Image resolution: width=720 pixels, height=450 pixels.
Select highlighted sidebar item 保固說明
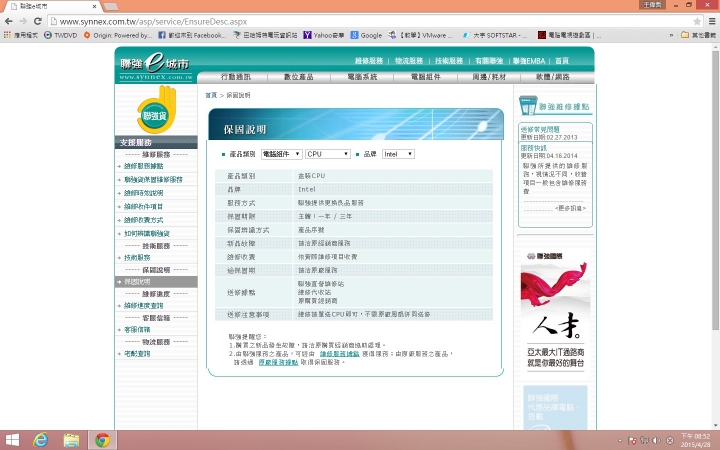156,282
